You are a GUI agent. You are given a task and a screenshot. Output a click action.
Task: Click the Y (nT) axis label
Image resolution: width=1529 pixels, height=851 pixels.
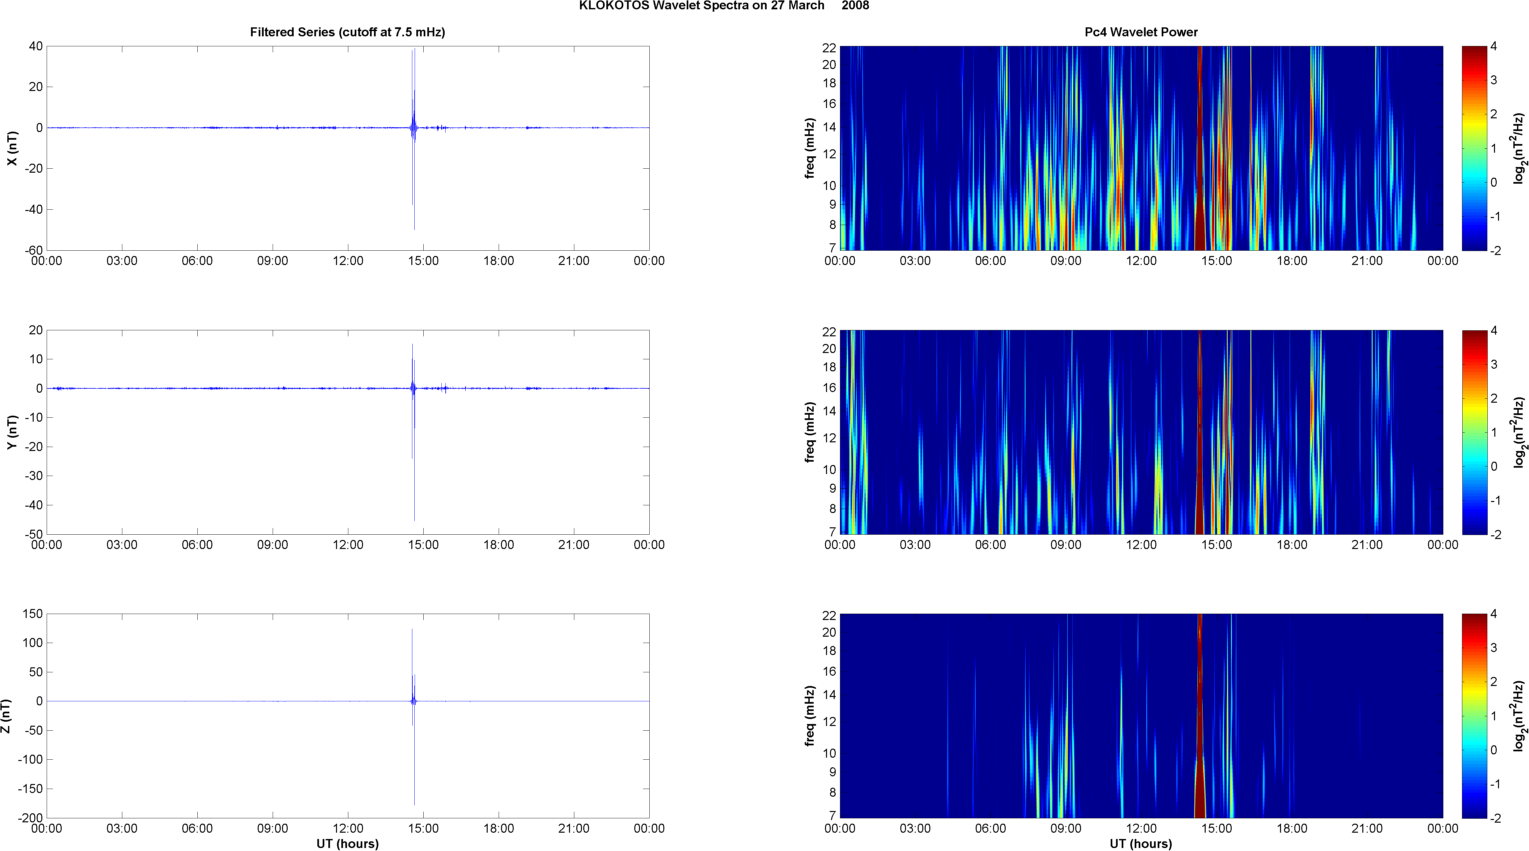[13, 432]
